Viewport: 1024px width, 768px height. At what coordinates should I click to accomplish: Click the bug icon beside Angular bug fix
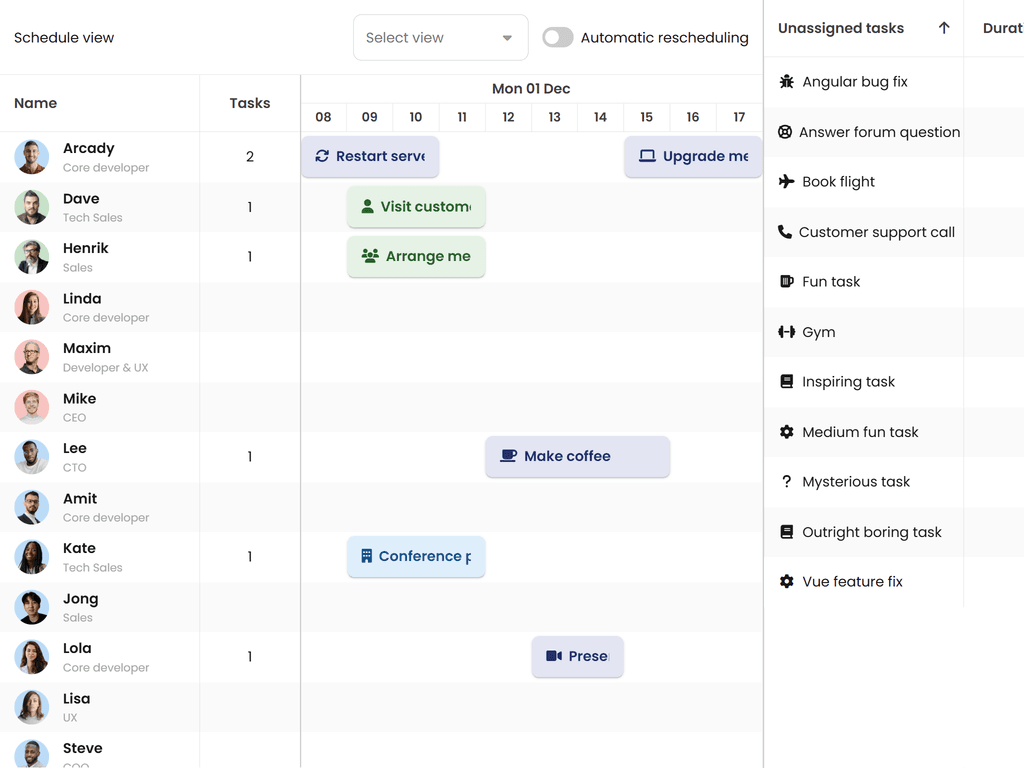tap(786, 82)
